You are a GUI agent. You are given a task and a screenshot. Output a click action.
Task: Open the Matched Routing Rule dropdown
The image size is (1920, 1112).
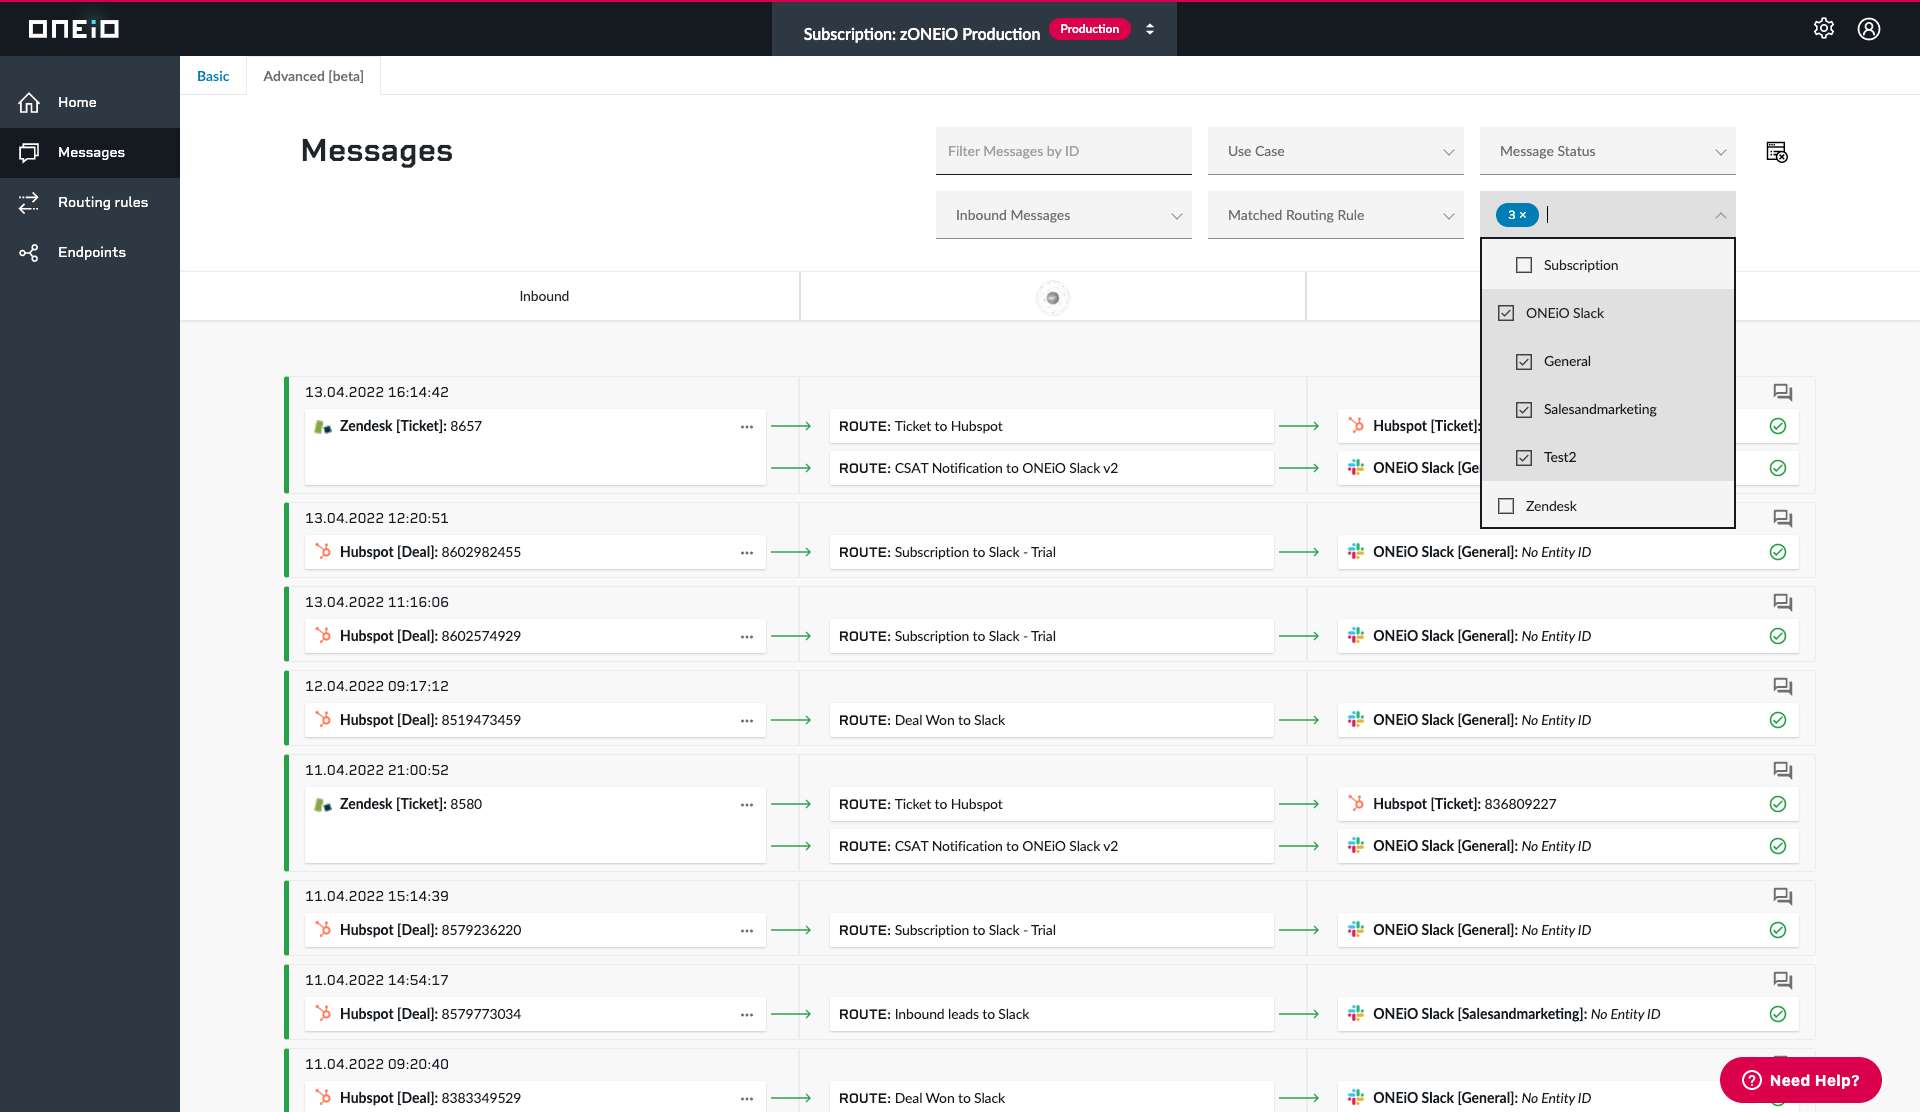[x=1336, y=215]
